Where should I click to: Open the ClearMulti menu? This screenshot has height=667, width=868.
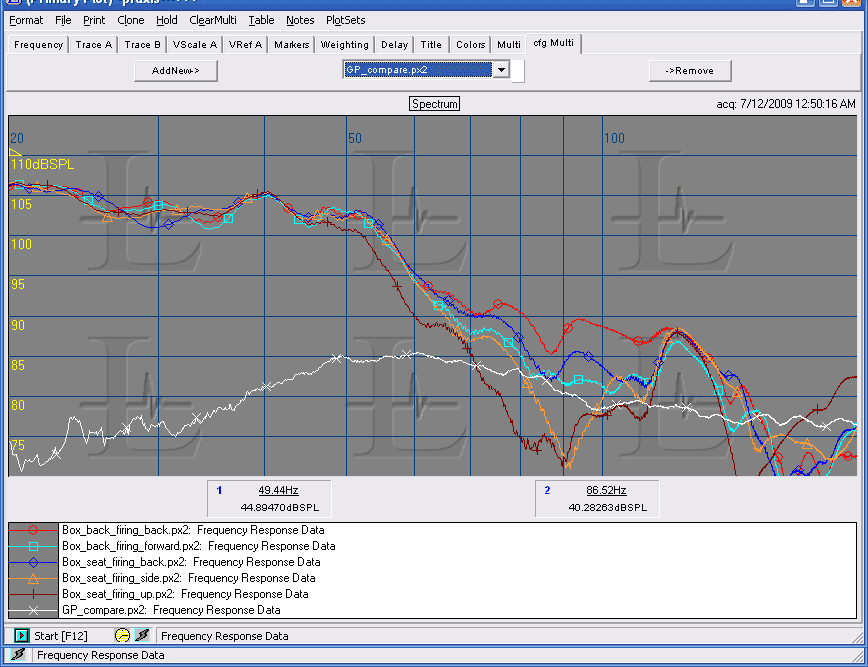tap(213, 20)
